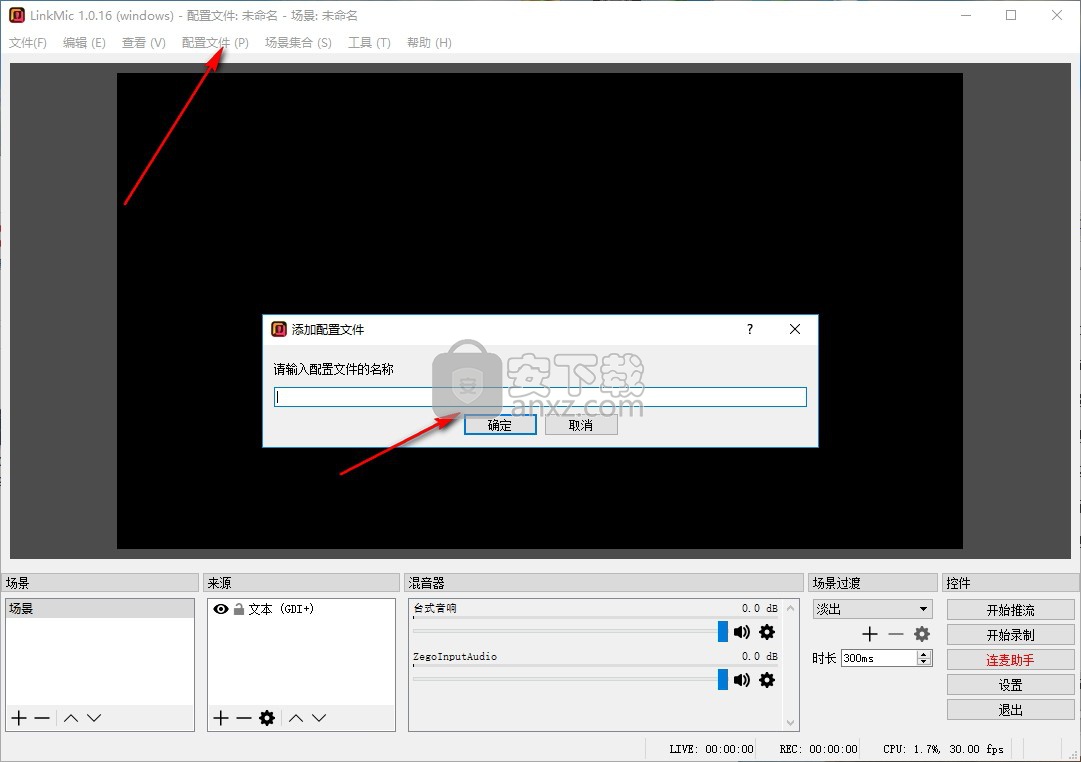1081x762 pixels.
Task: Click 确定 in the add profile dialog
Action: [500, 425]
